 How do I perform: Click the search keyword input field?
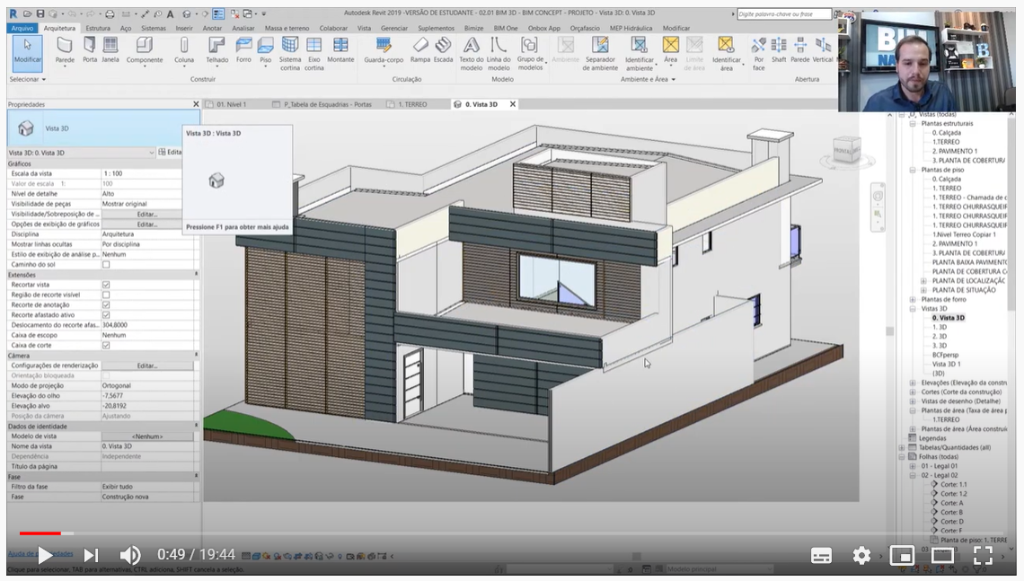click(x=784, y=14)
